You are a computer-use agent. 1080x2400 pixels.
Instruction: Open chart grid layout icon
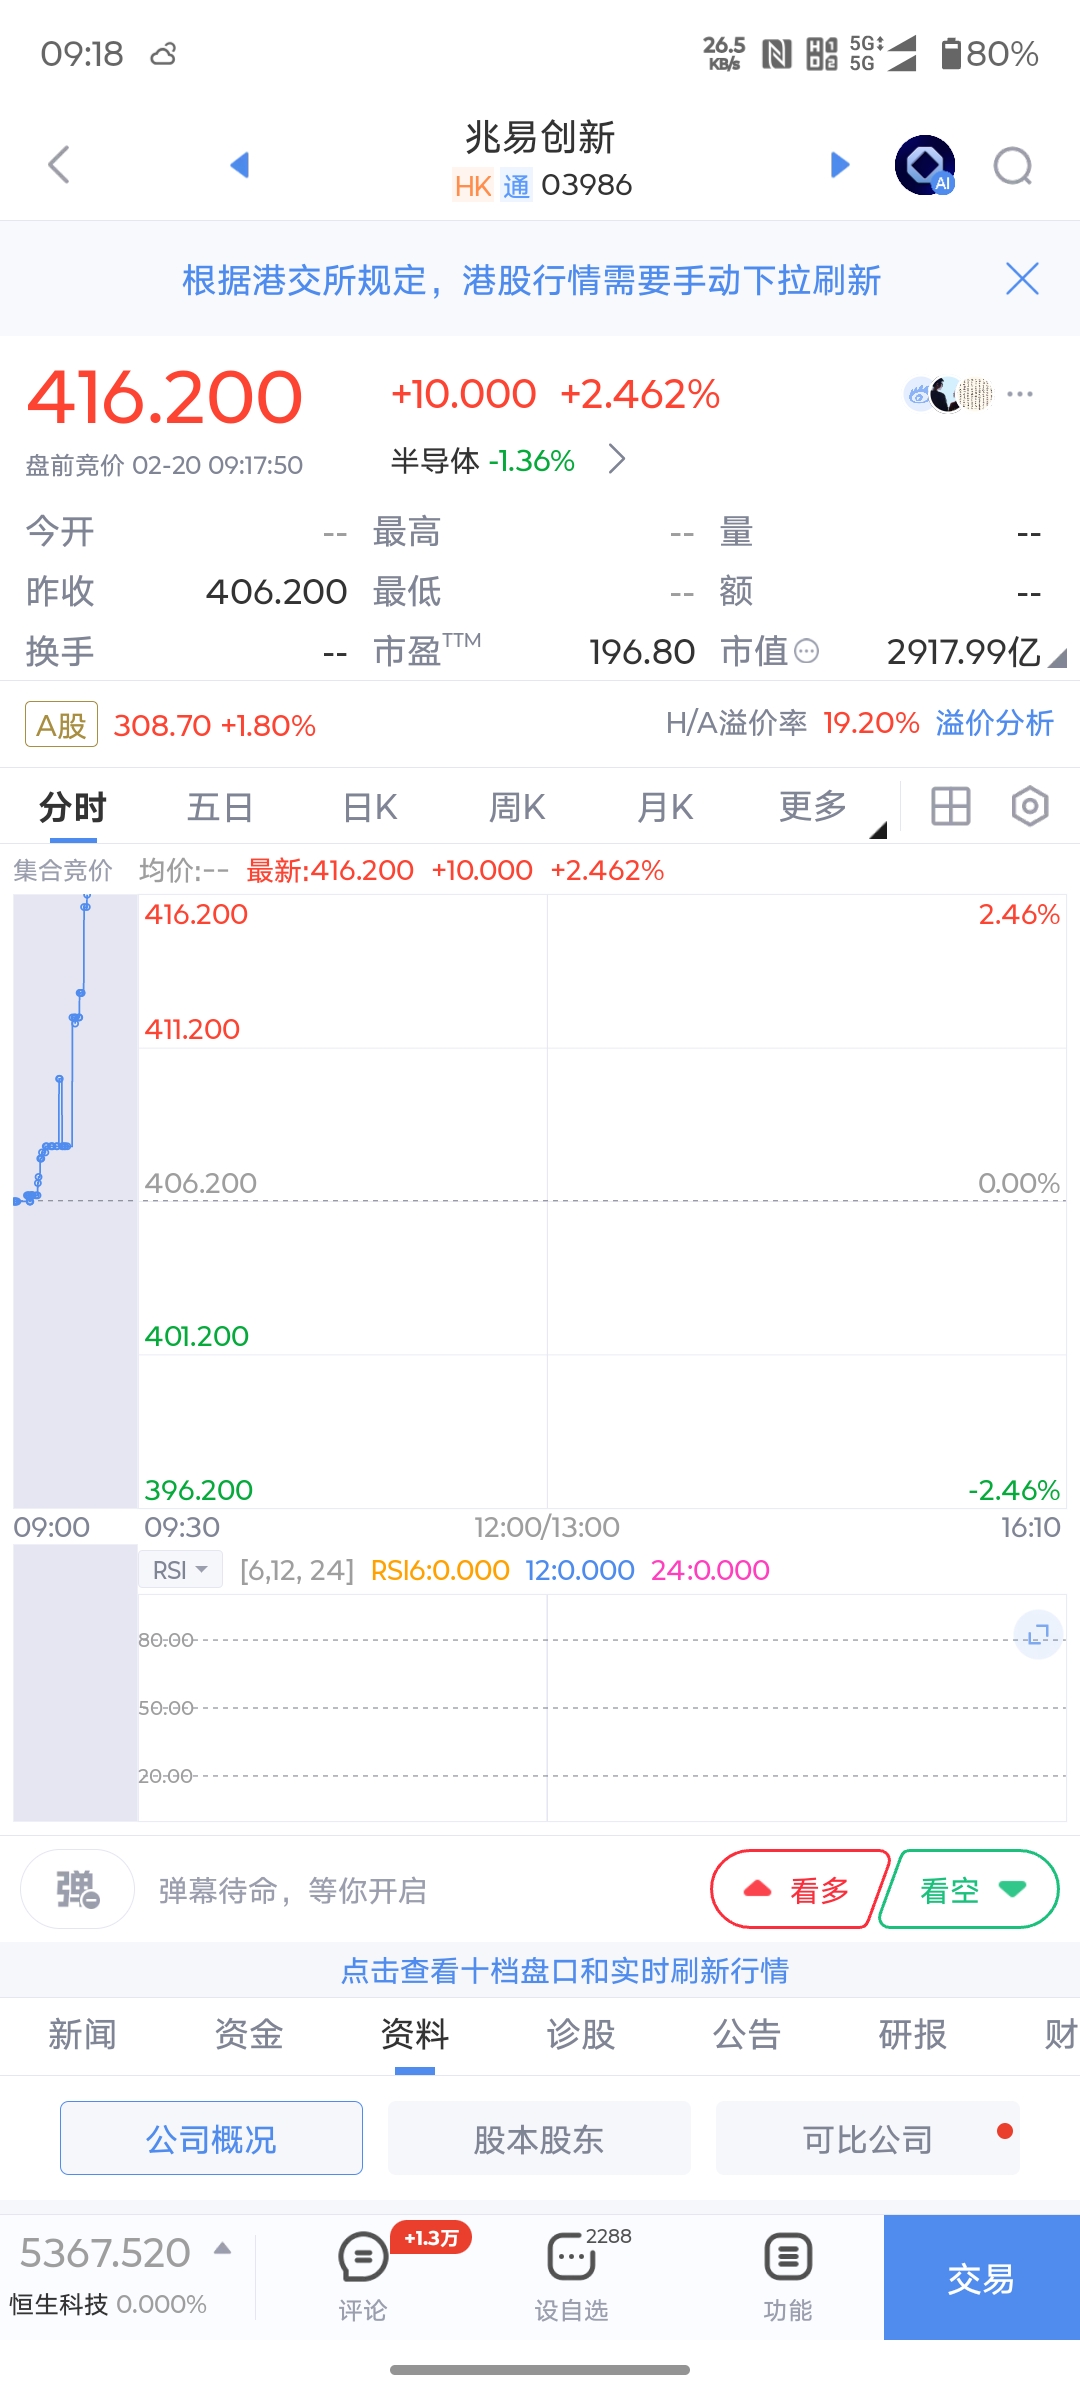click(950, 806)
